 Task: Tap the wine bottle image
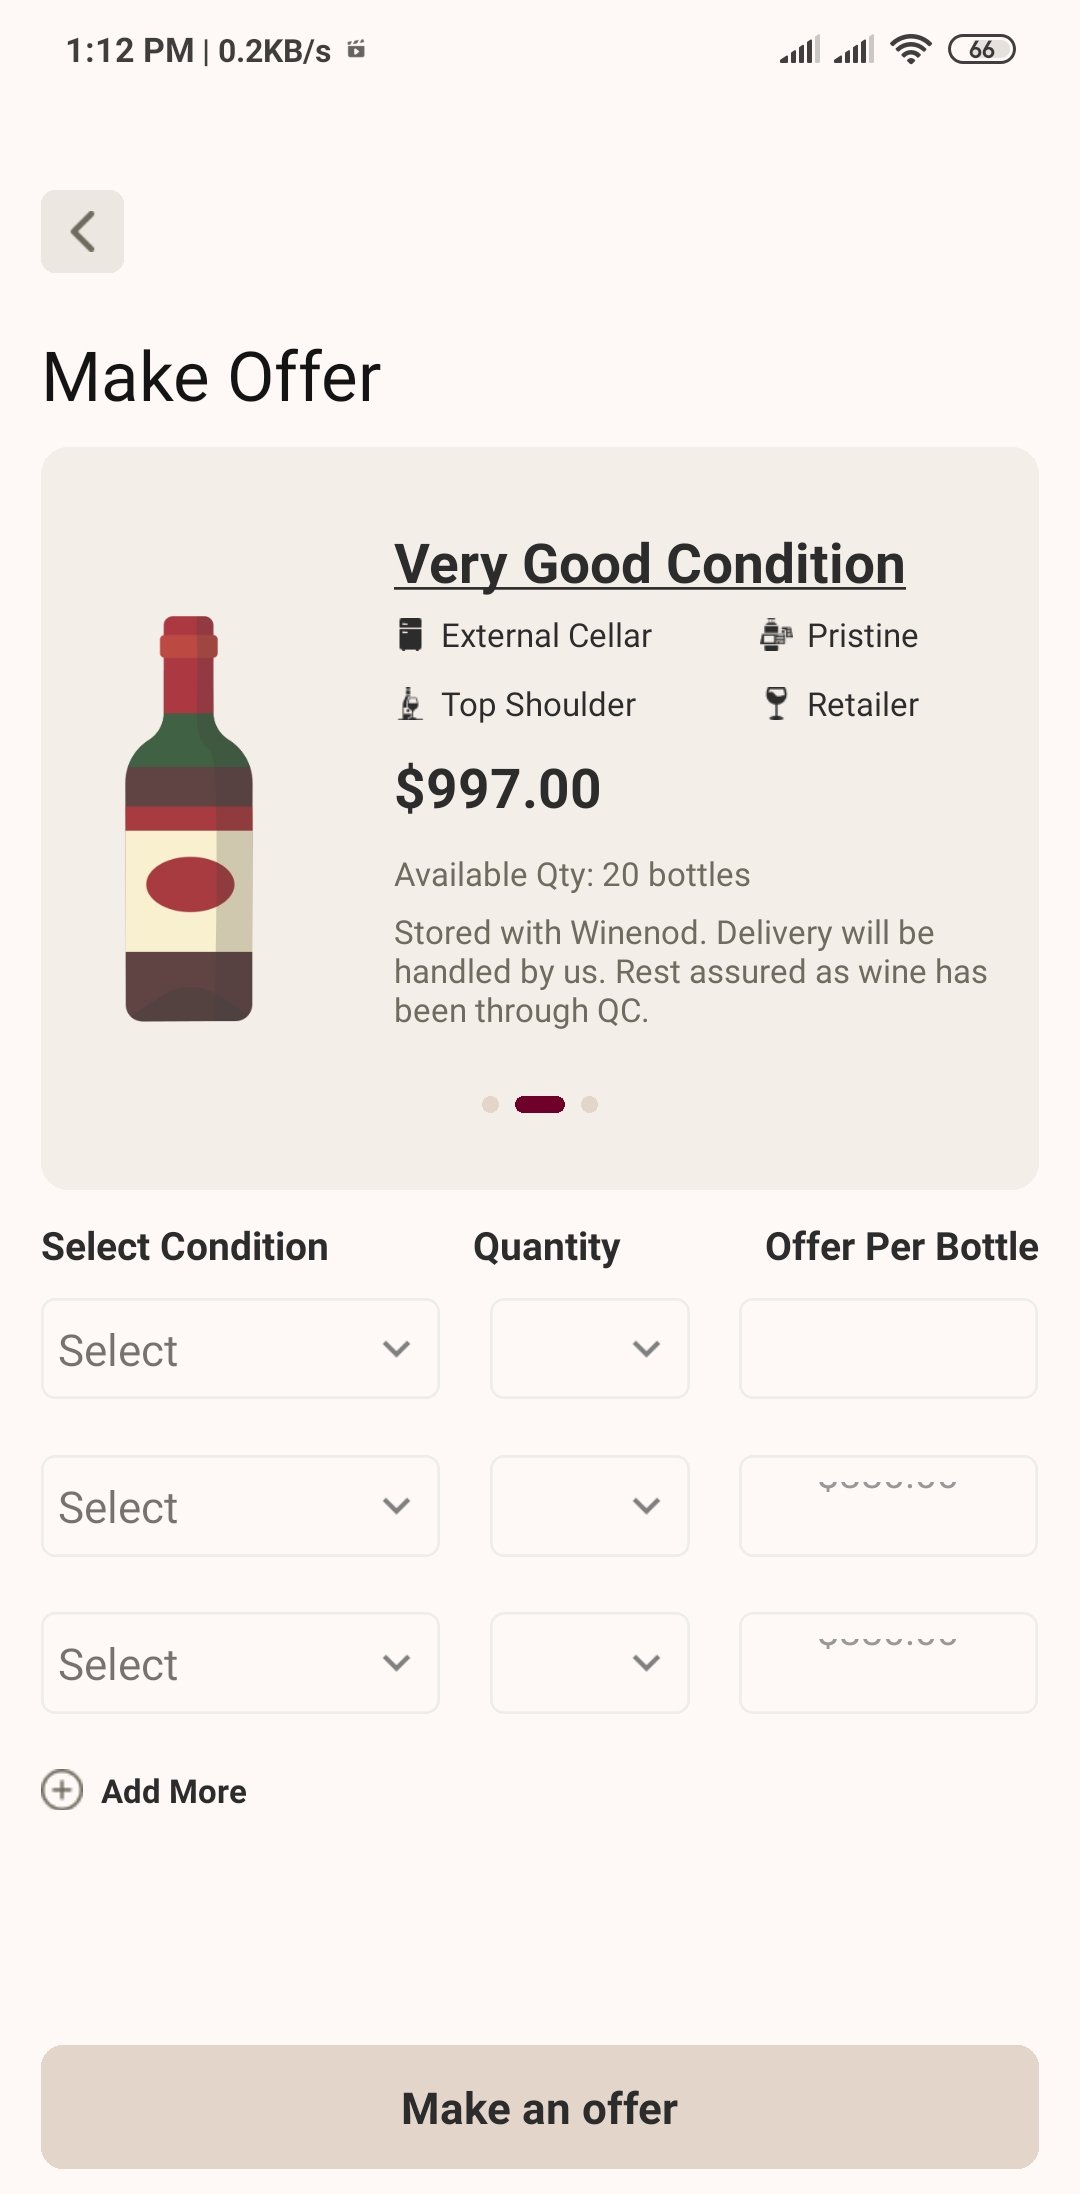pos(189,818)
